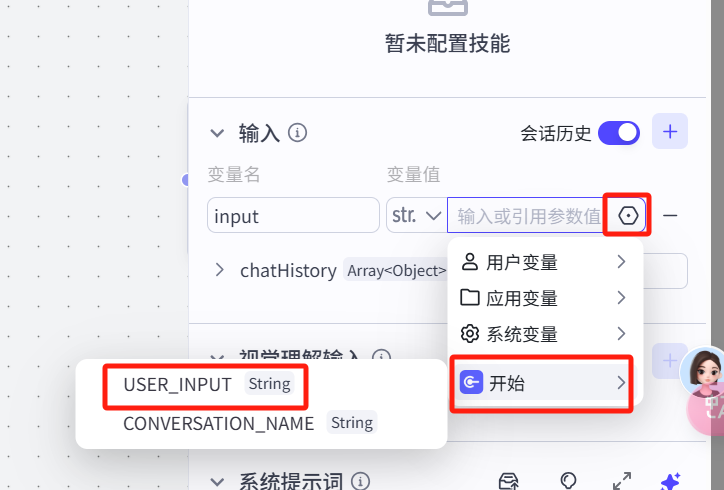Click the AI sparkle optimize icon

pos(670,481)
